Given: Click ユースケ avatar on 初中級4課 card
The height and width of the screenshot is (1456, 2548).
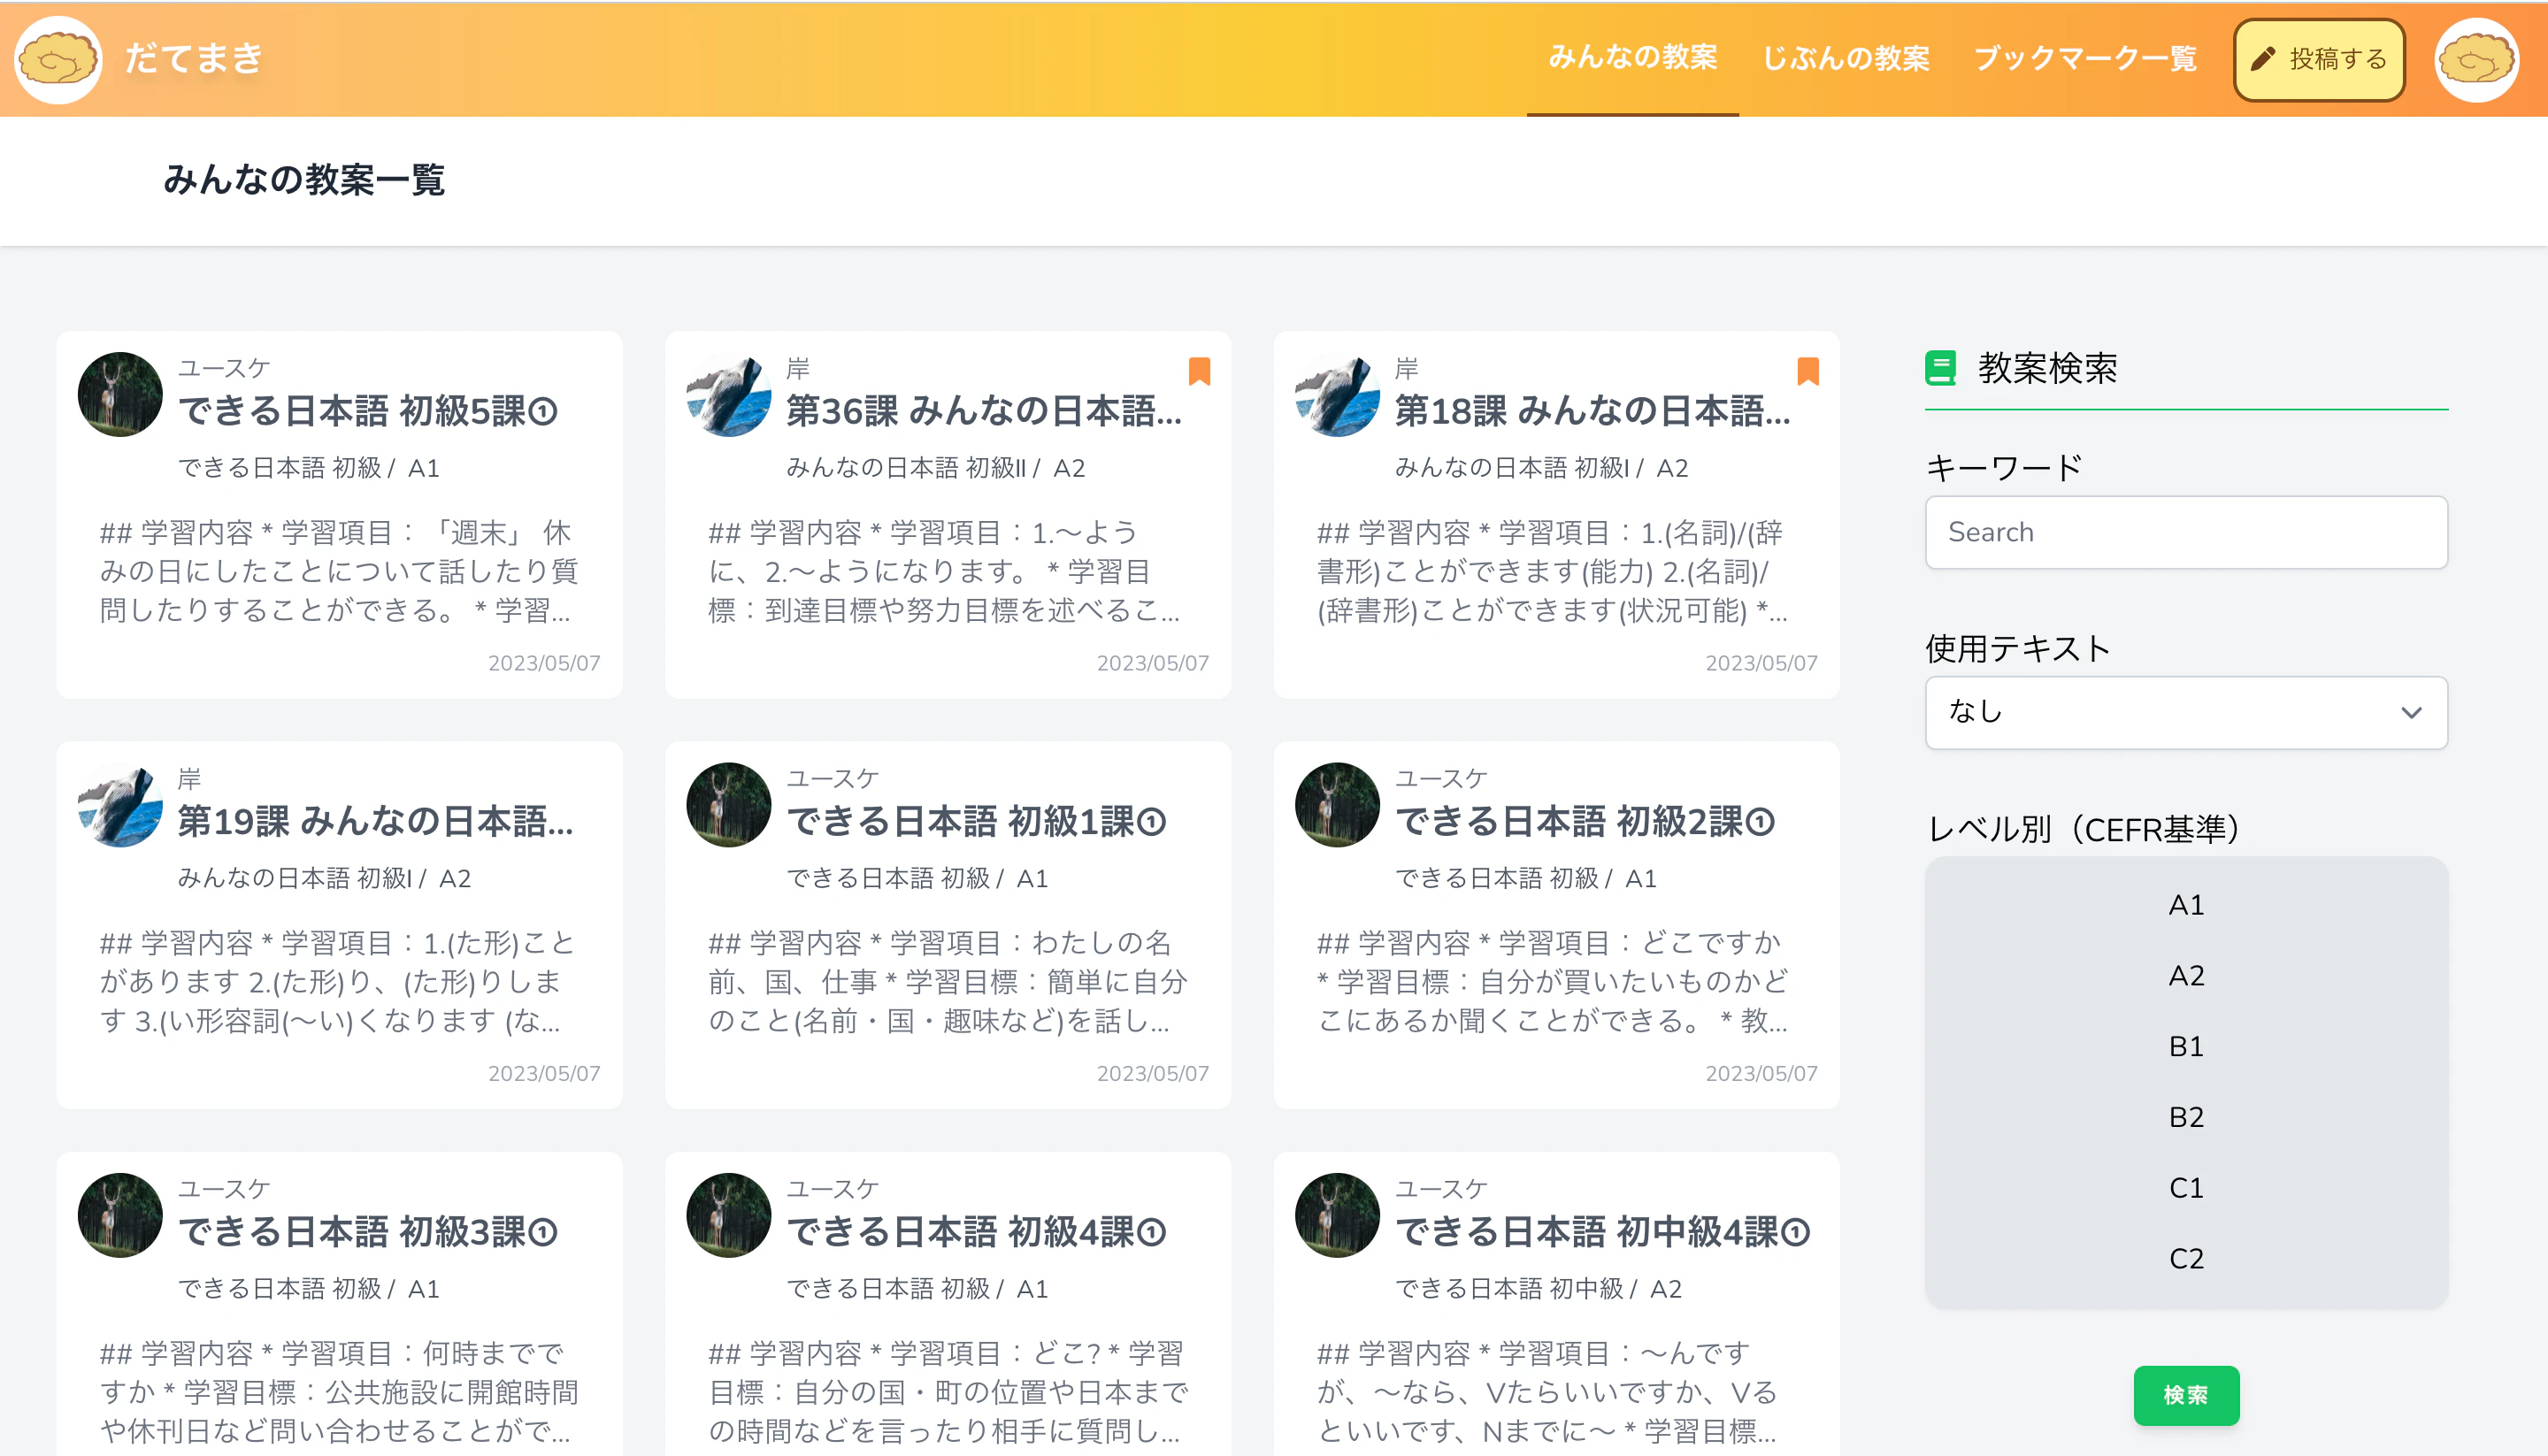Looking at the screenshot, I should 1337,1215.
